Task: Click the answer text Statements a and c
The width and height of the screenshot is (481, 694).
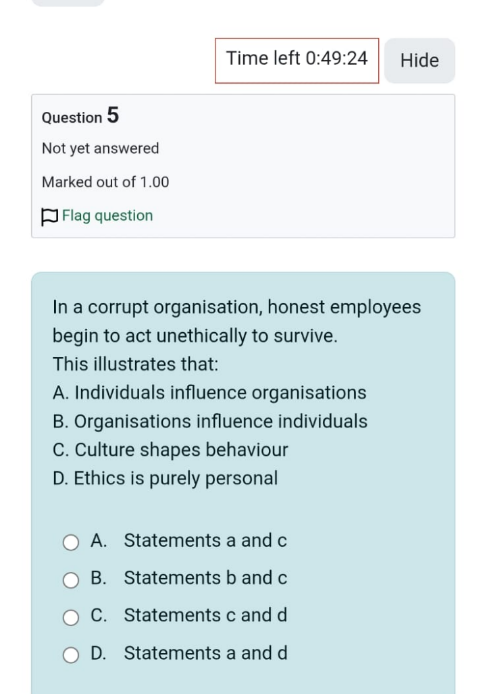Action: click(205, 540)
